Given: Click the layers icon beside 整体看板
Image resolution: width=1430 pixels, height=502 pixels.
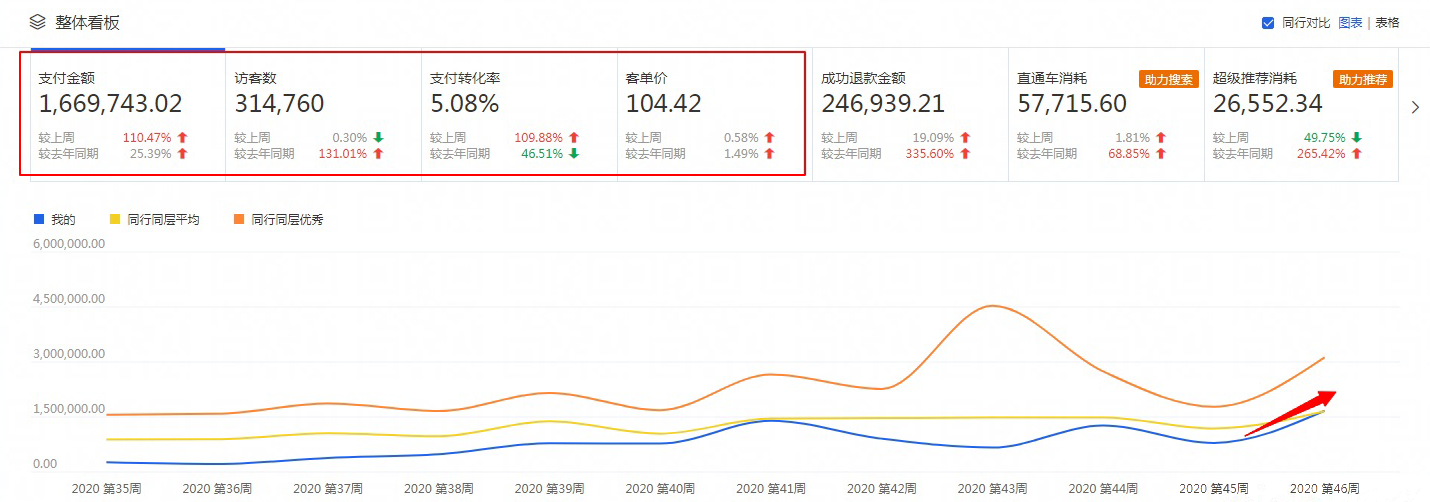Looking at the screenshot, I should pyautogui.click(x=37, y=21).
